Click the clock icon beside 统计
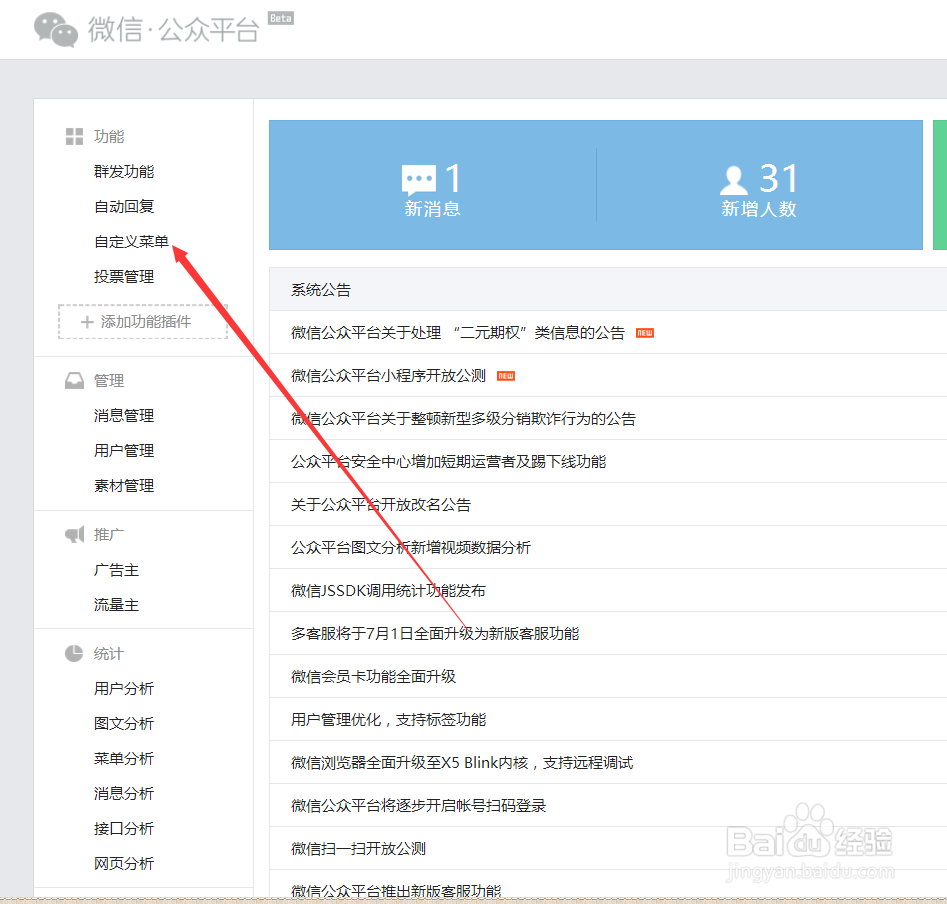Viewport: 947px width, 904px height. click(x=75, y=653)
